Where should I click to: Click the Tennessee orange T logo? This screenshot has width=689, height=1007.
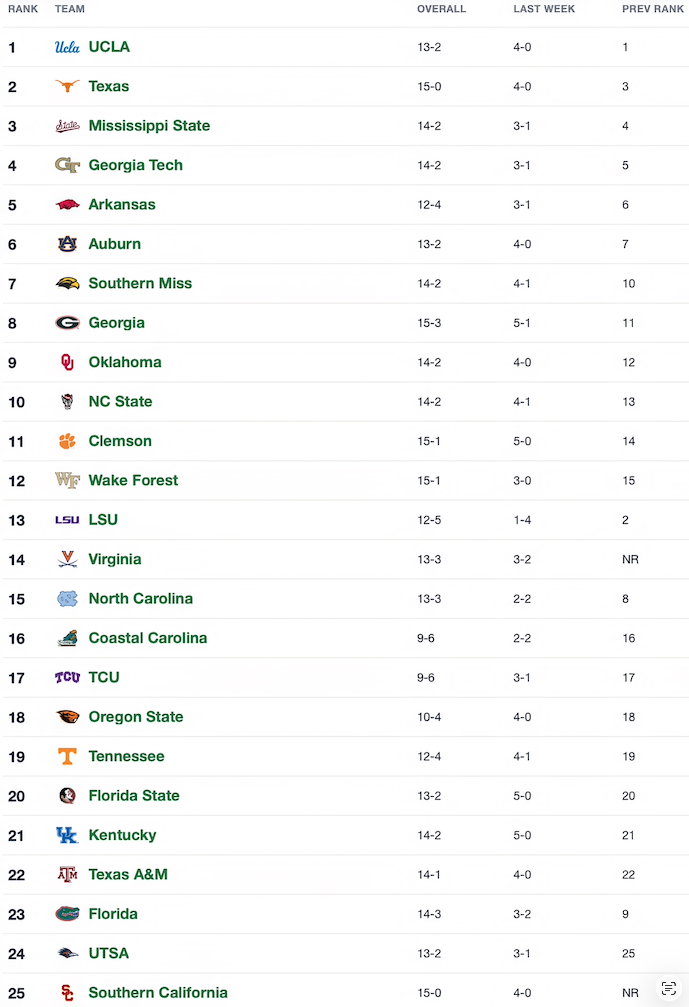click(67, 757)
